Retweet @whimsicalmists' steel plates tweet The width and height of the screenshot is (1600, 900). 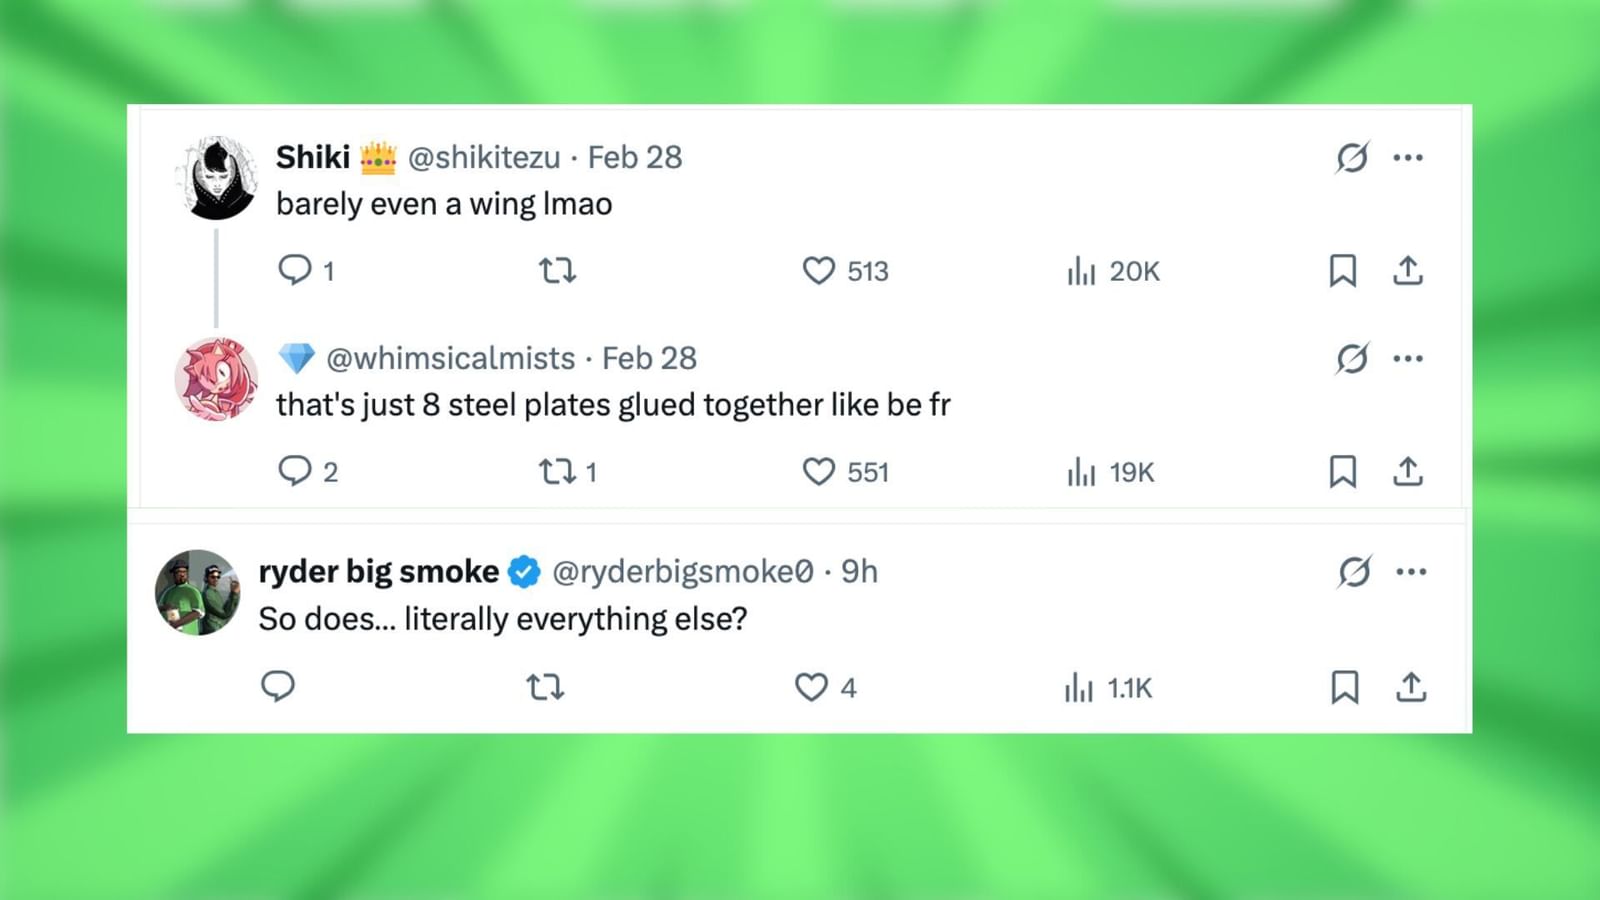point(557,471)
